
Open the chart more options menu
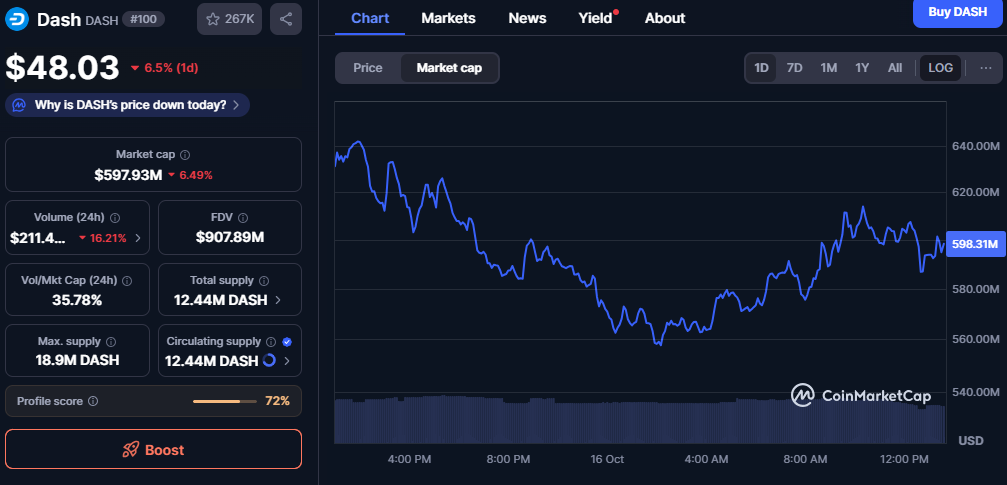coord(986,68)
